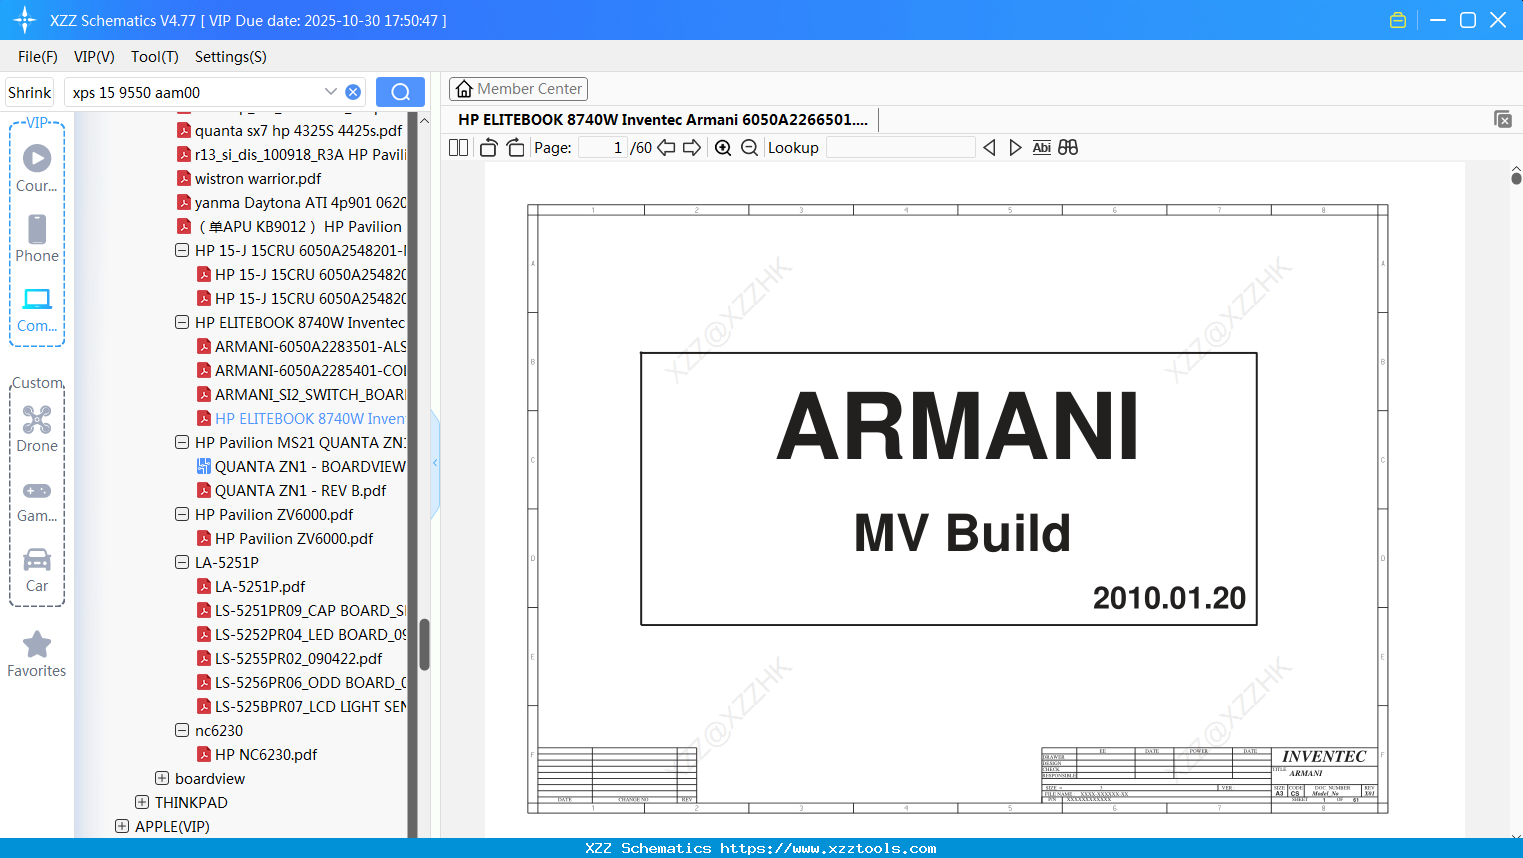Rotate page clockwise

(x=515, y=147)
